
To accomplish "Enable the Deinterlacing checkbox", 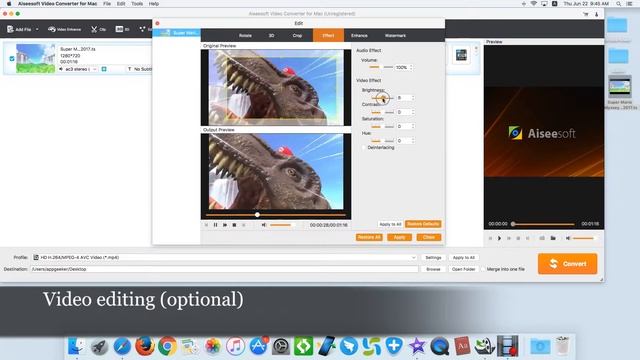I will [364, 148].
